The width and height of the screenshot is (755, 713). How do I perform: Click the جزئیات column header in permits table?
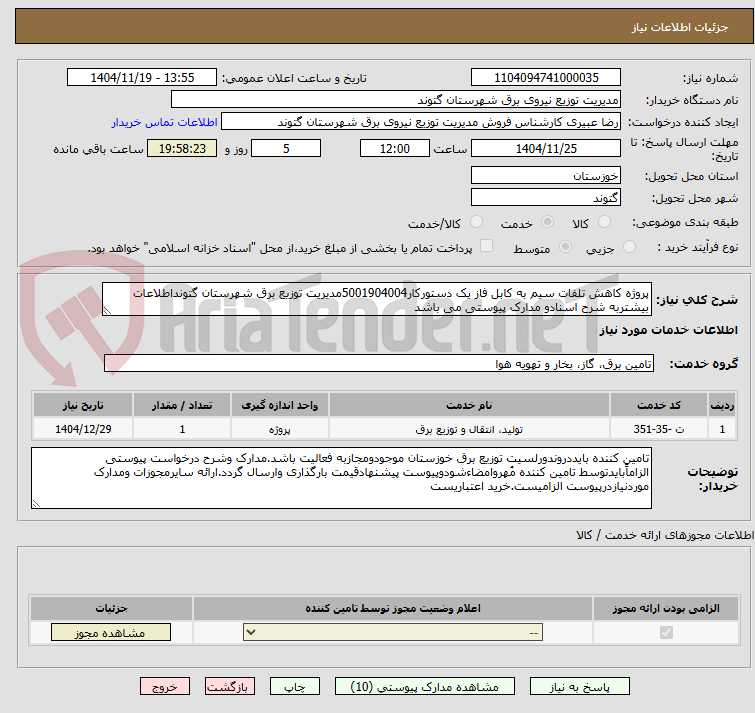pos(111,608)
